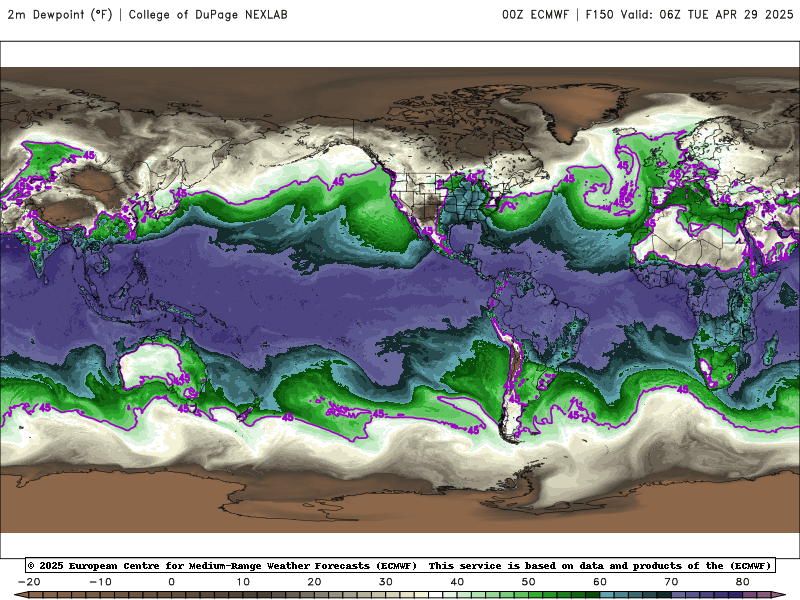Click the -20 label on the color scale
800x600 pixels.
tap(29, 582)
